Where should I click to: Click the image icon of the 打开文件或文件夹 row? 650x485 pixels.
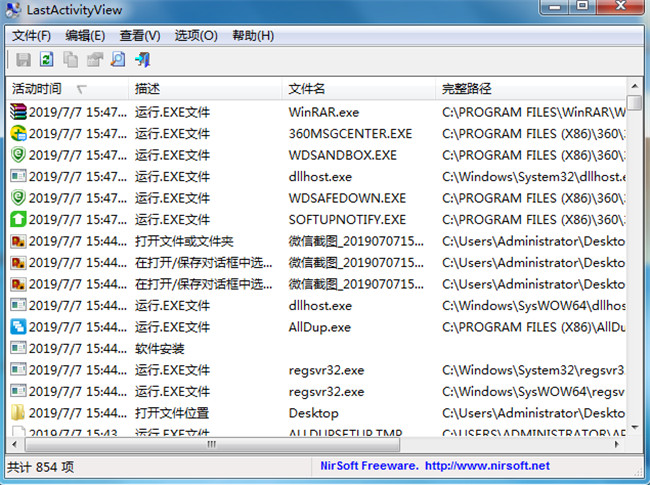tap(18, 241)
